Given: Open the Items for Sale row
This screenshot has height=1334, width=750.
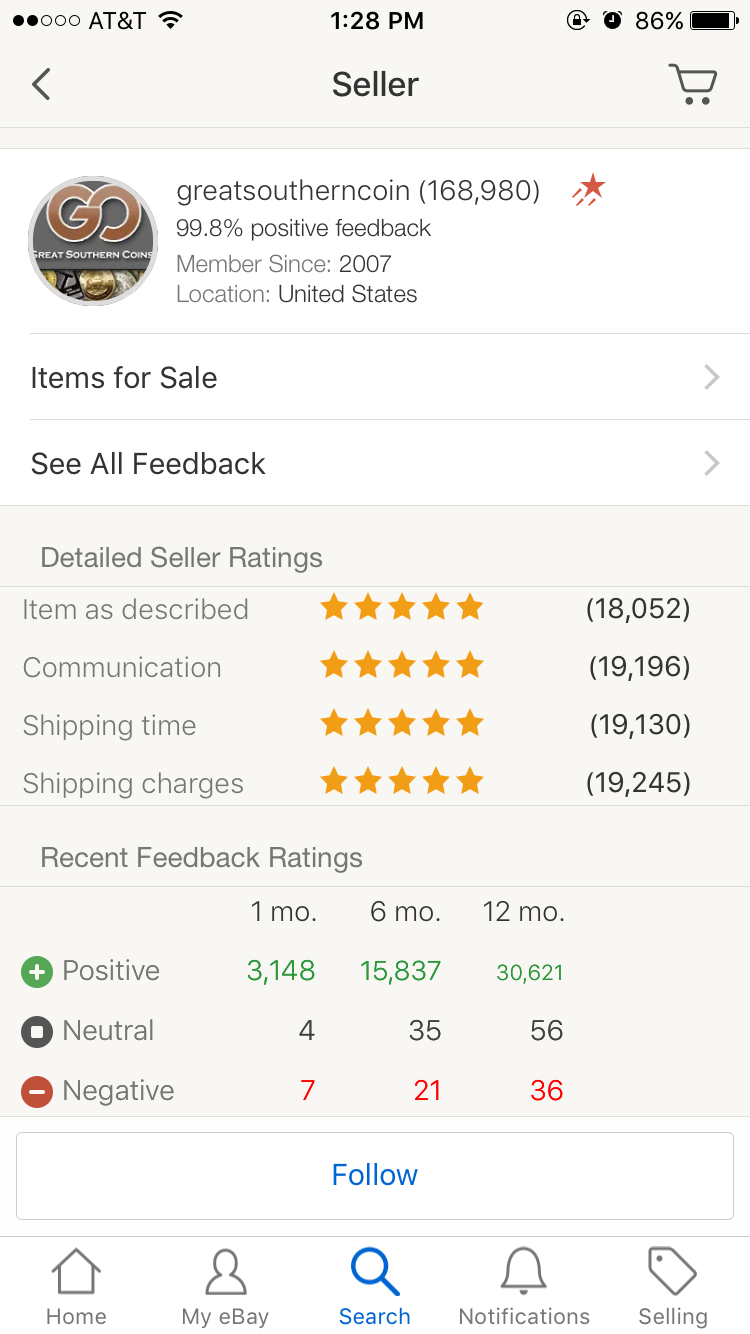Looking at the screenshot, I should [375, 377].
